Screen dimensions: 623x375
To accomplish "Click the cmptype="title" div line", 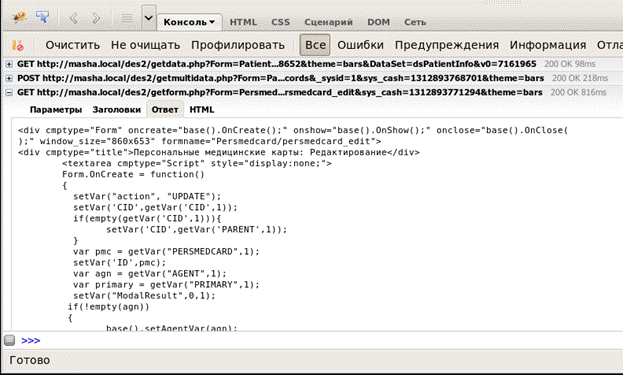I will pos(219,153).
